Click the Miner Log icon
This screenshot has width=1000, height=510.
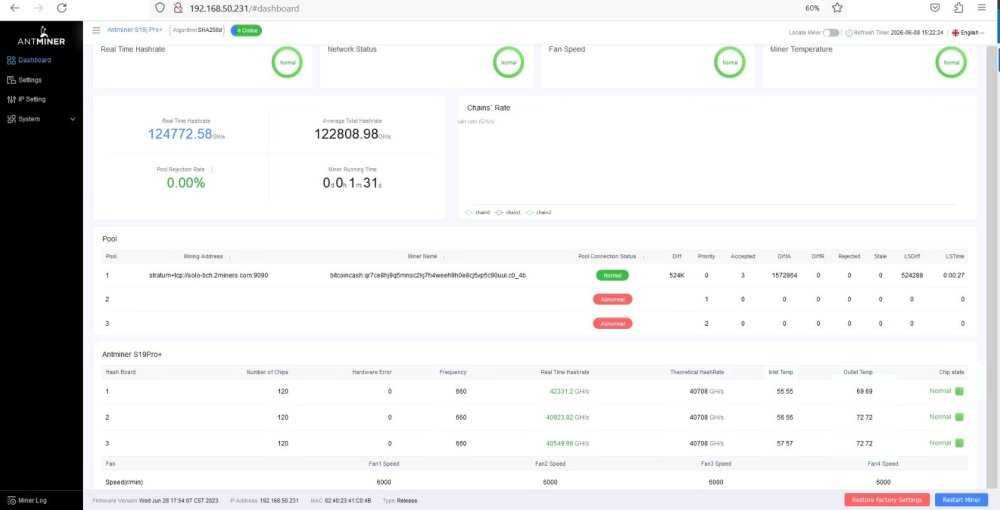(x=11, y=500)
